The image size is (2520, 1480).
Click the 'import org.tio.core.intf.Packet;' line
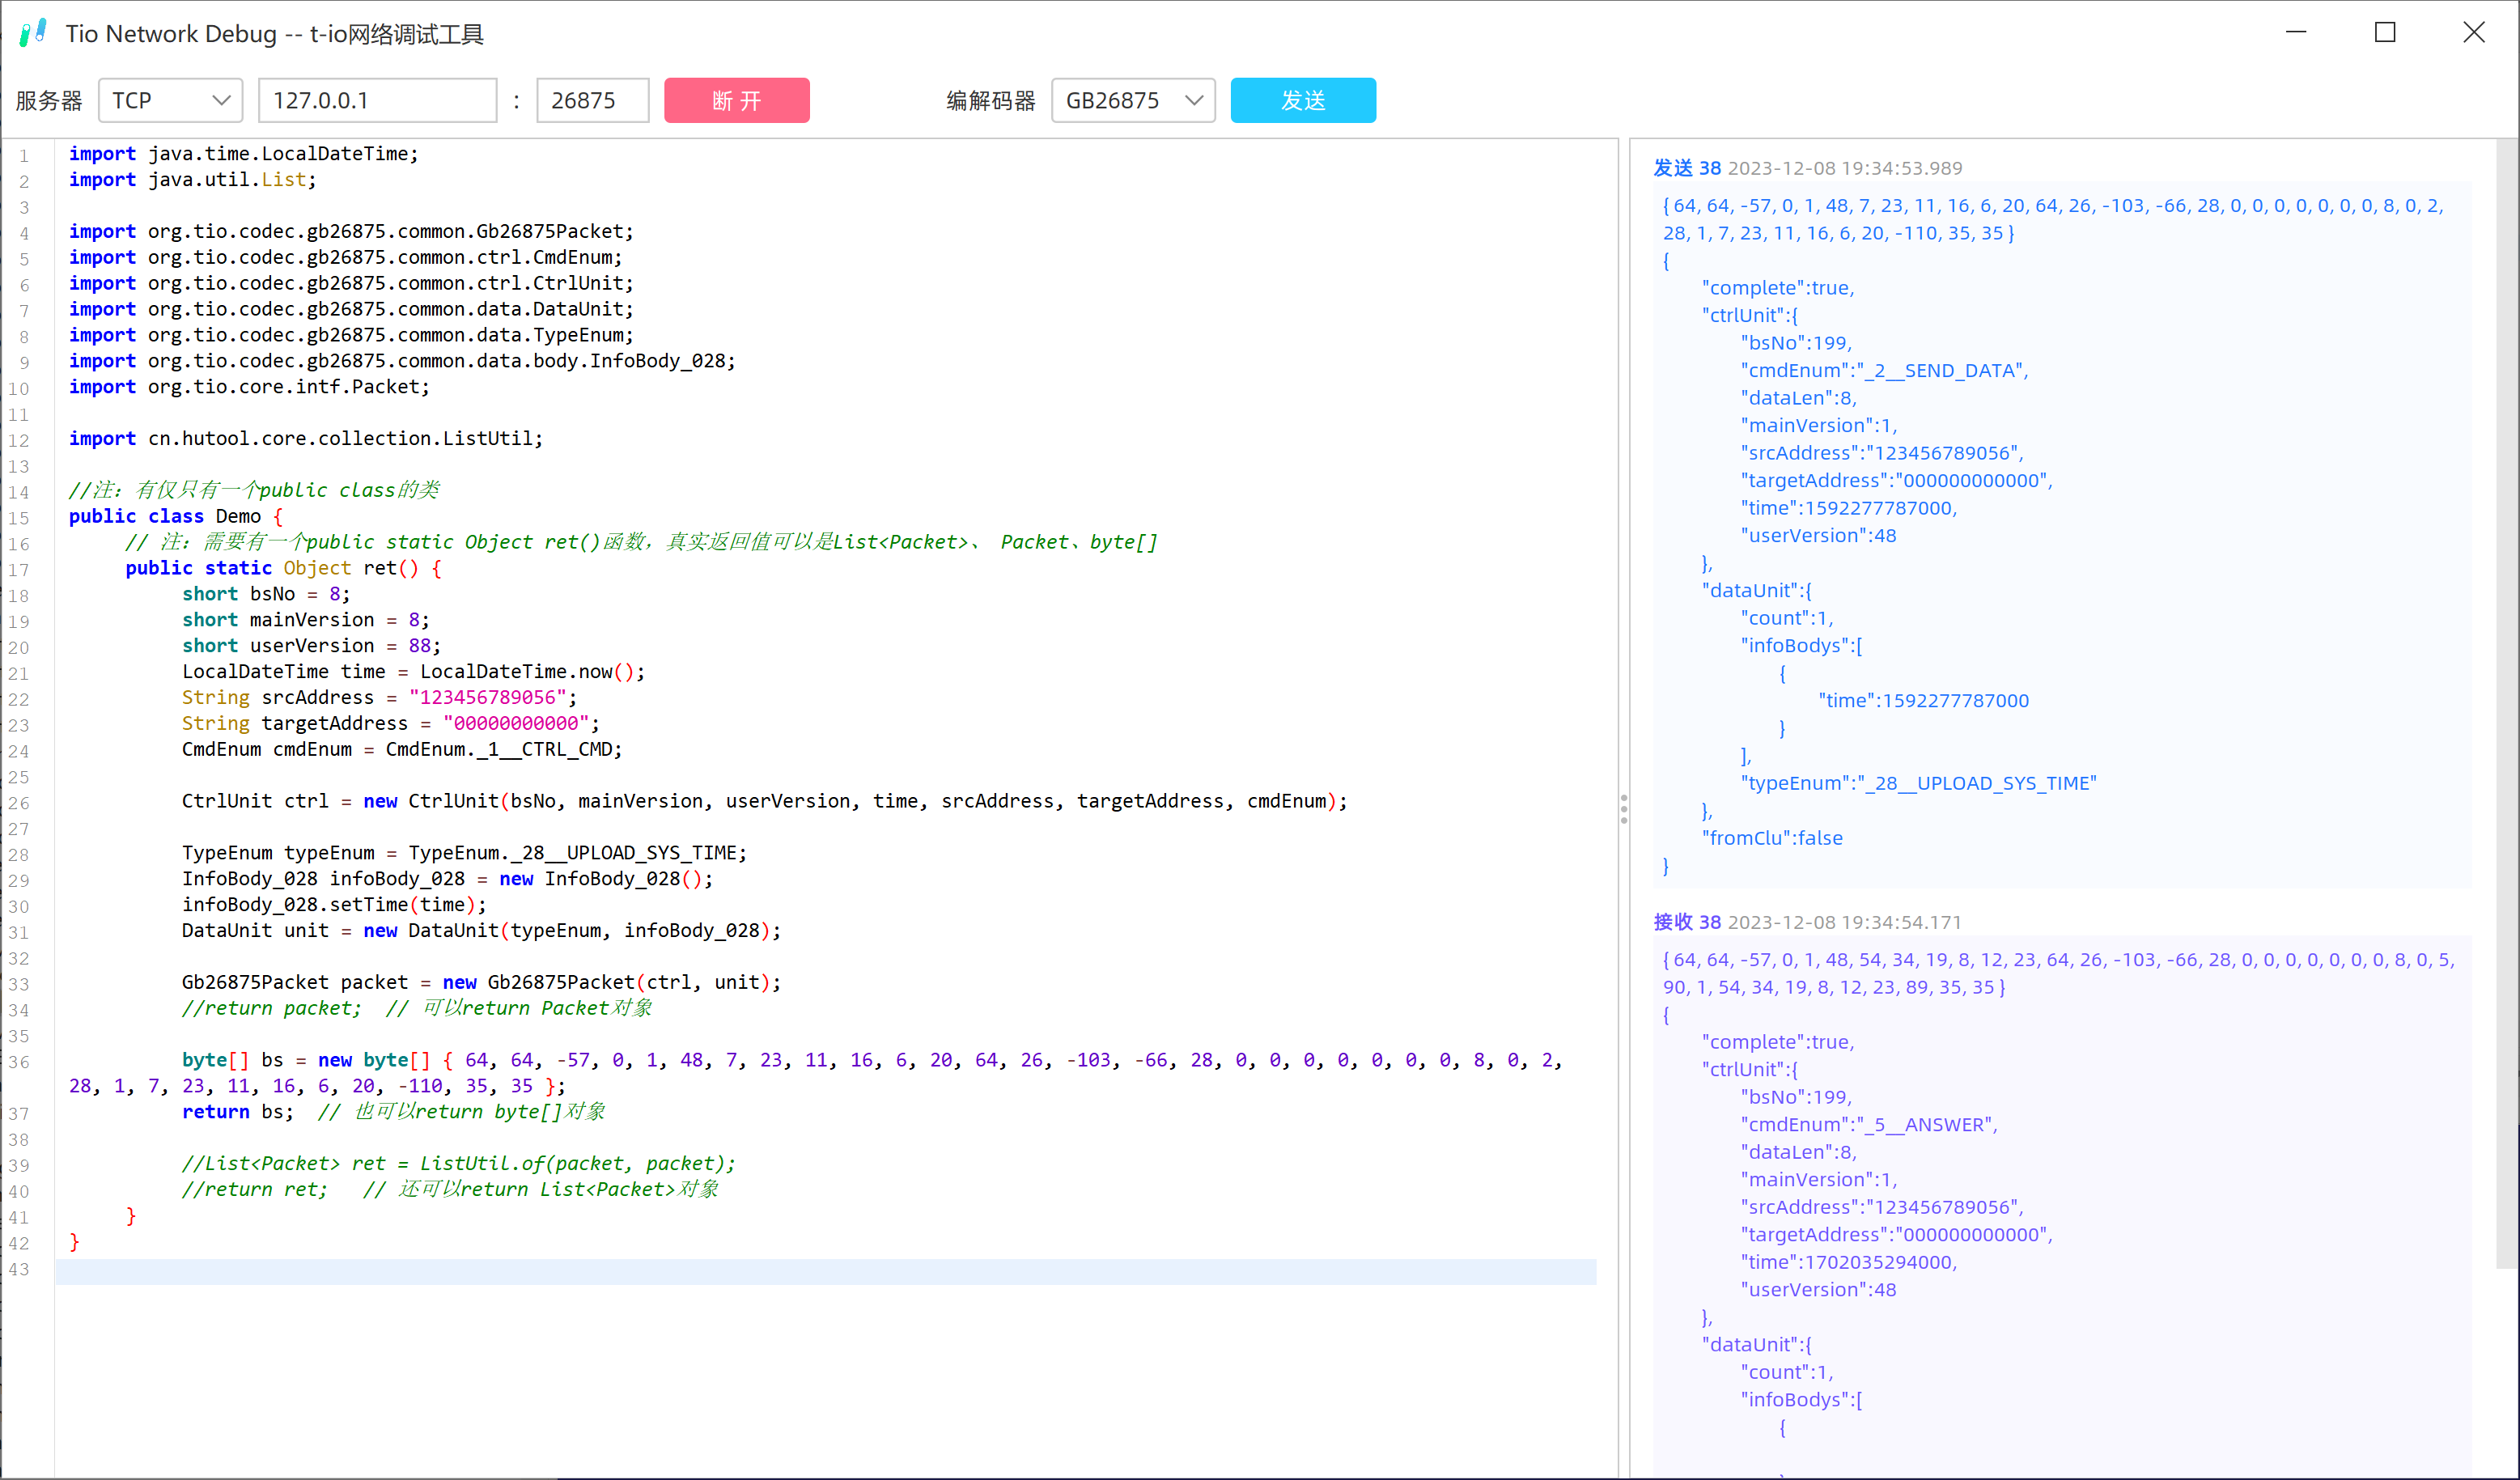[x=249, y=387]
